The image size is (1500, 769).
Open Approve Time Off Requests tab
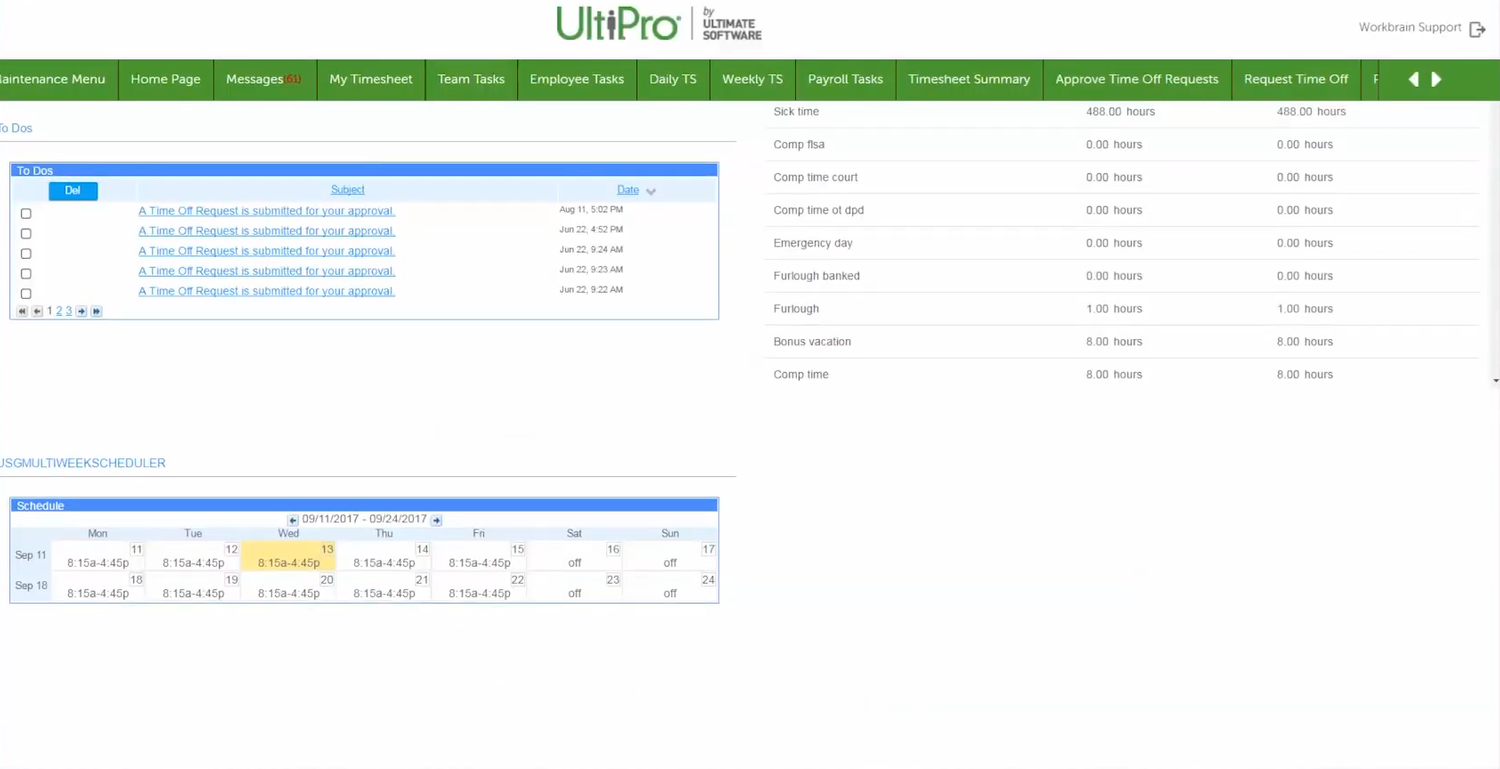pyautogui.click(x=1136, y=79)
